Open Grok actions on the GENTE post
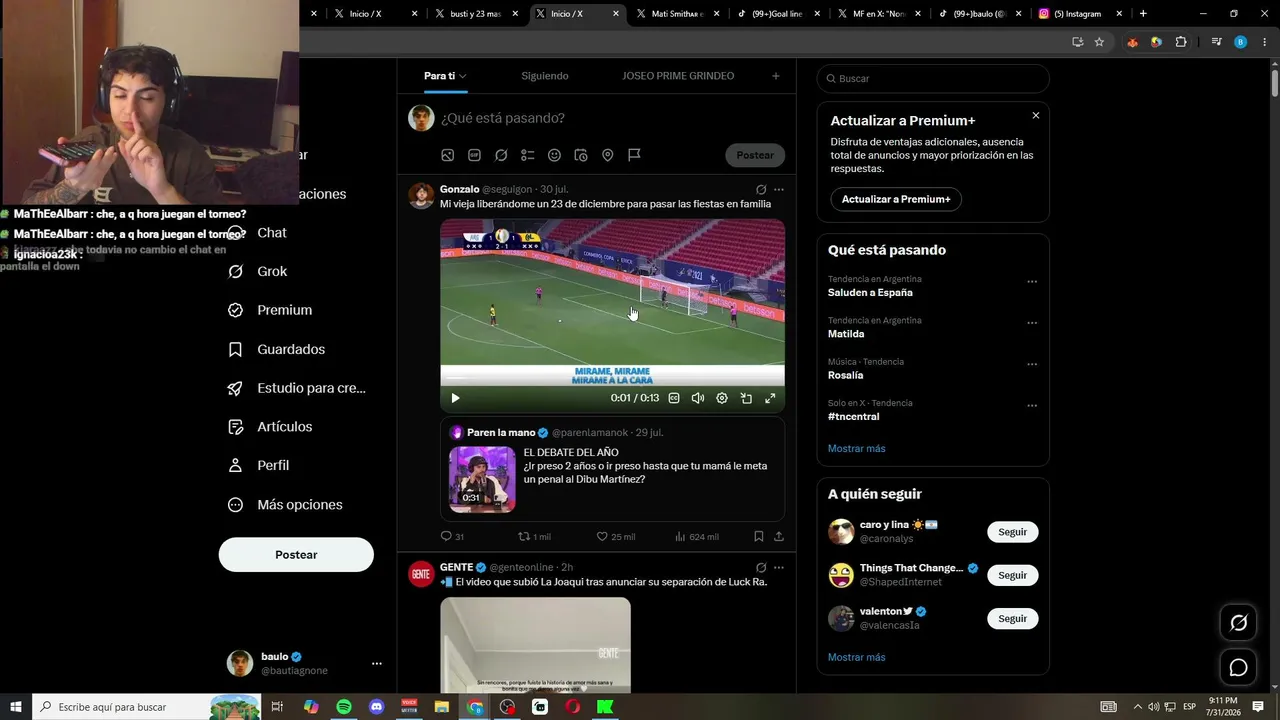This screenshot has height=720, width=1280. point(761,567)
